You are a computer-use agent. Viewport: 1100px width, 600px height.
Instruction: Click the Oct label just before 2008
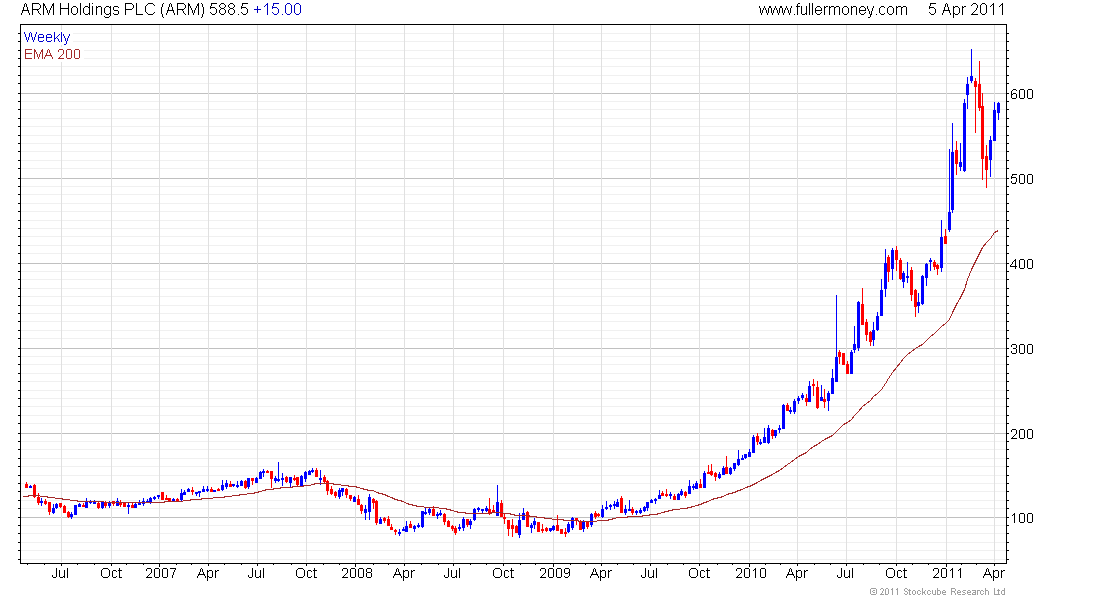(306, 573)
